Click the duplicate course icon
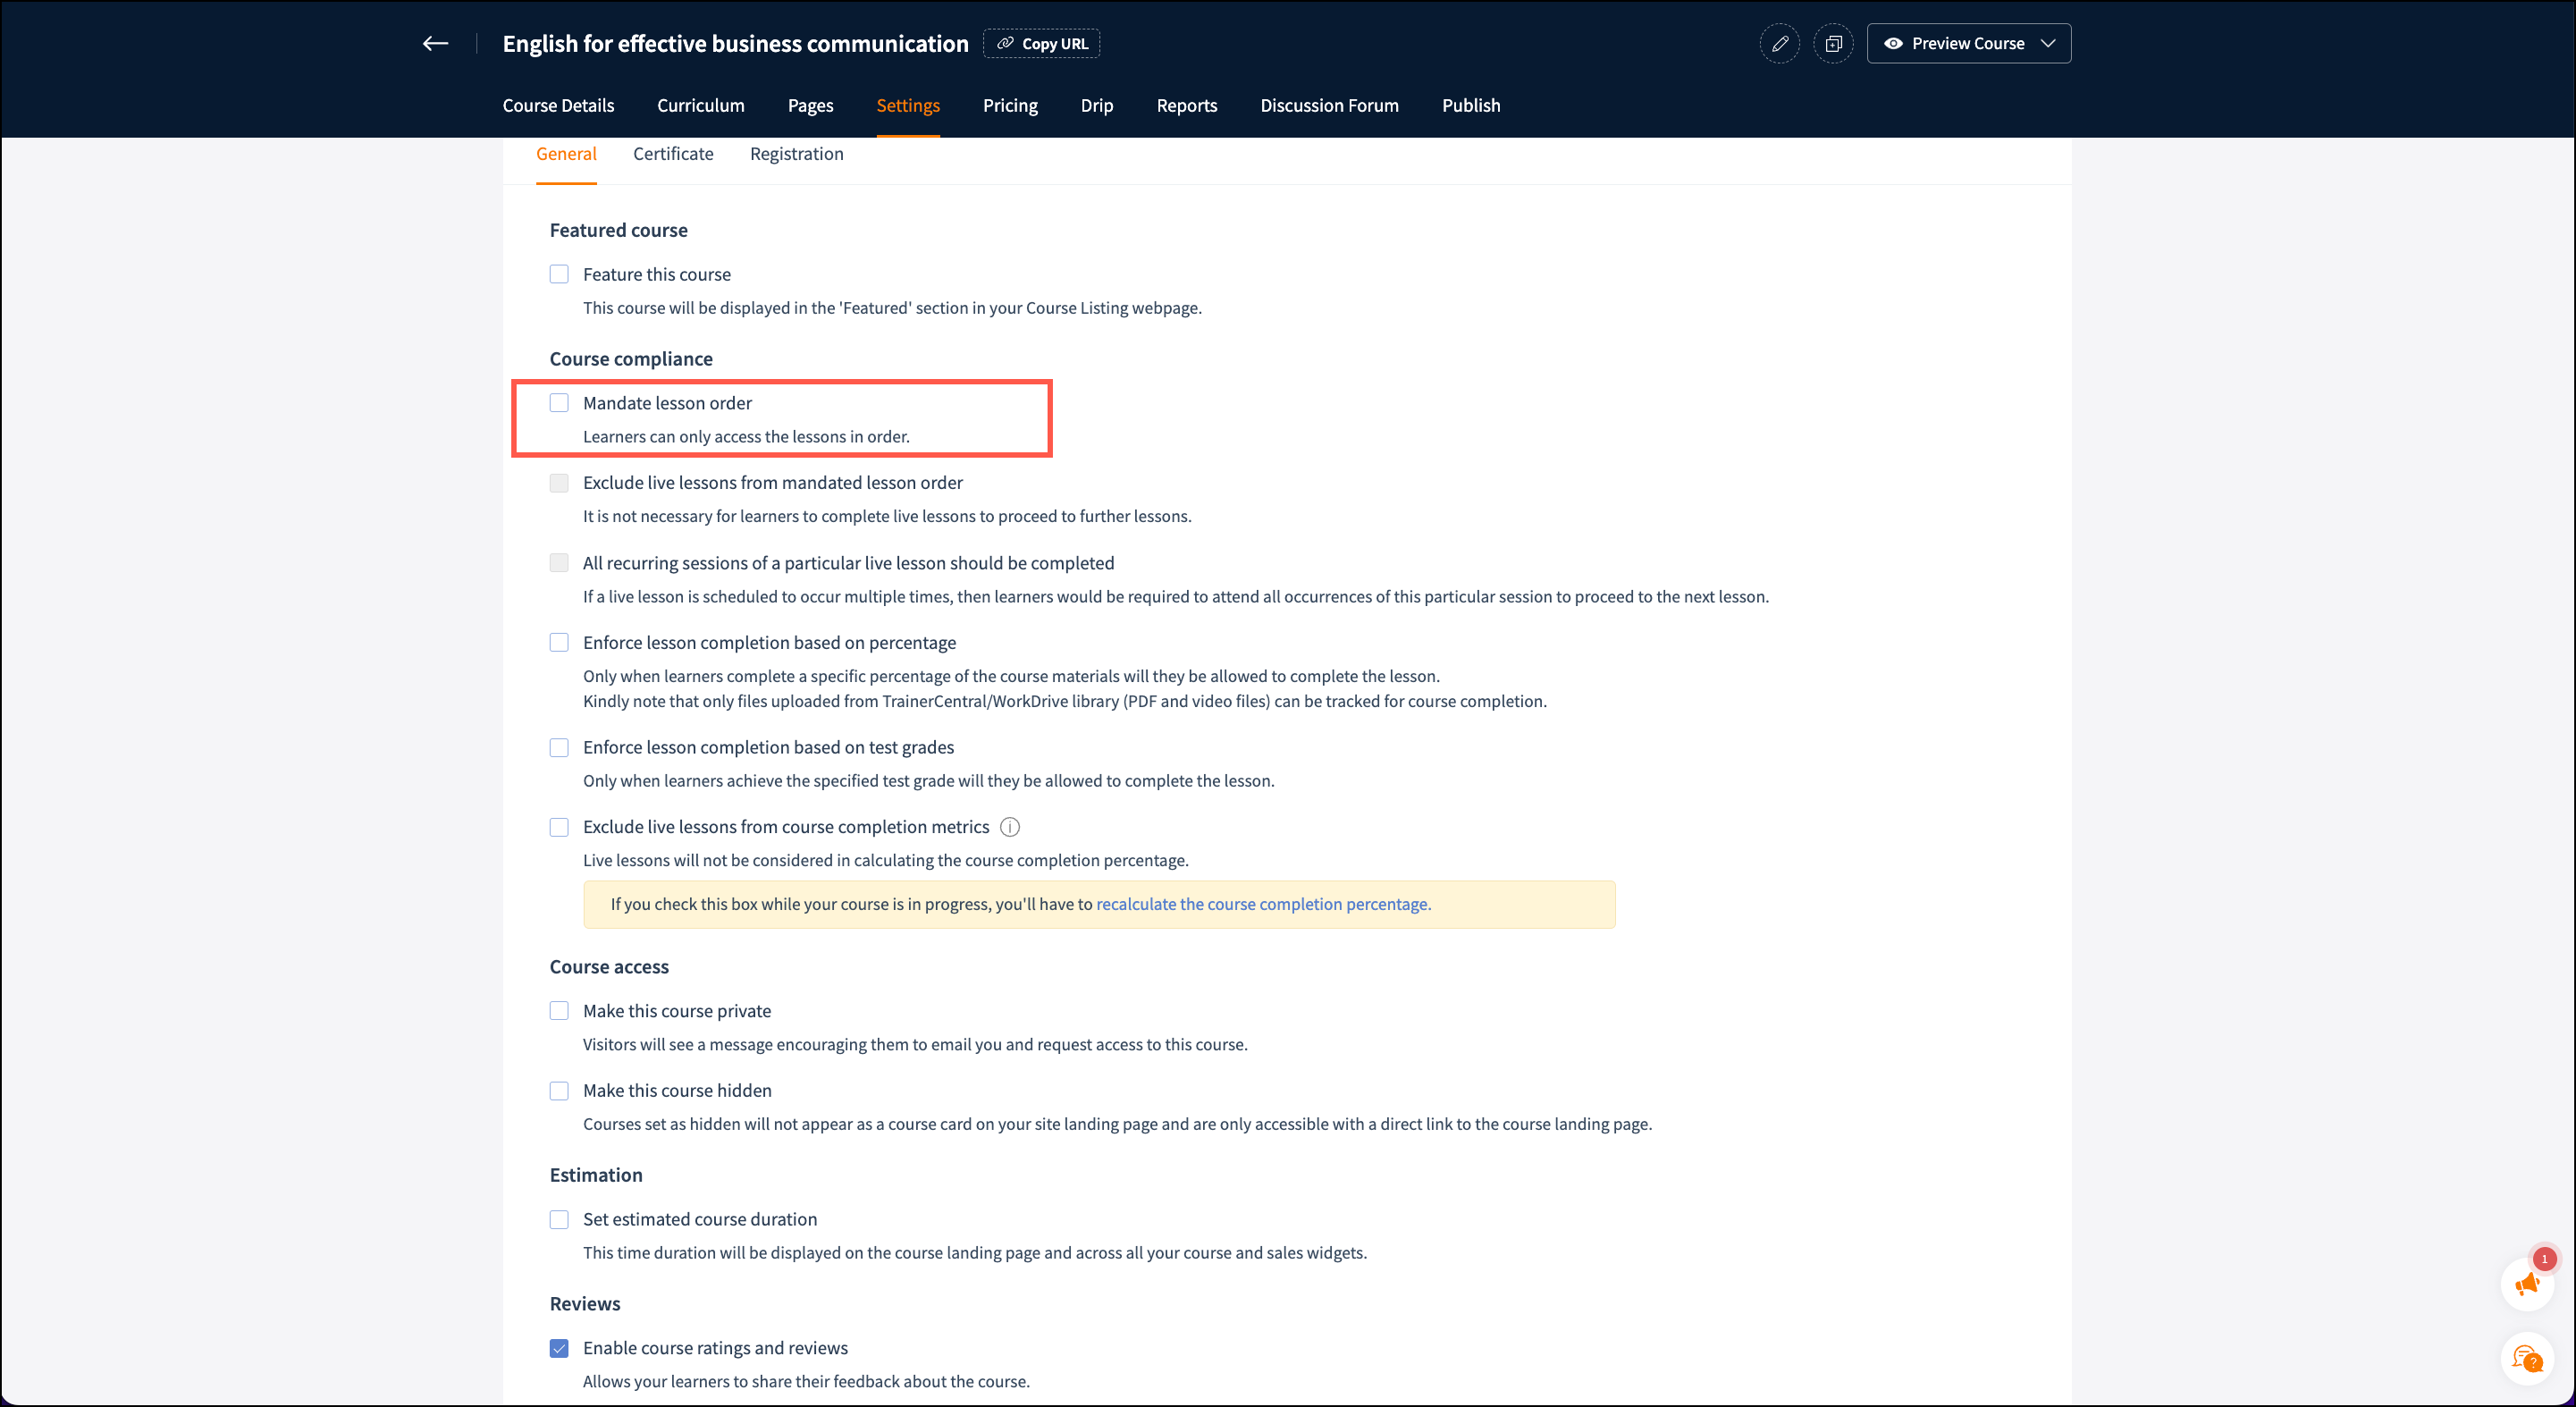2576x1407 pixels. [x=1833, y=43]
